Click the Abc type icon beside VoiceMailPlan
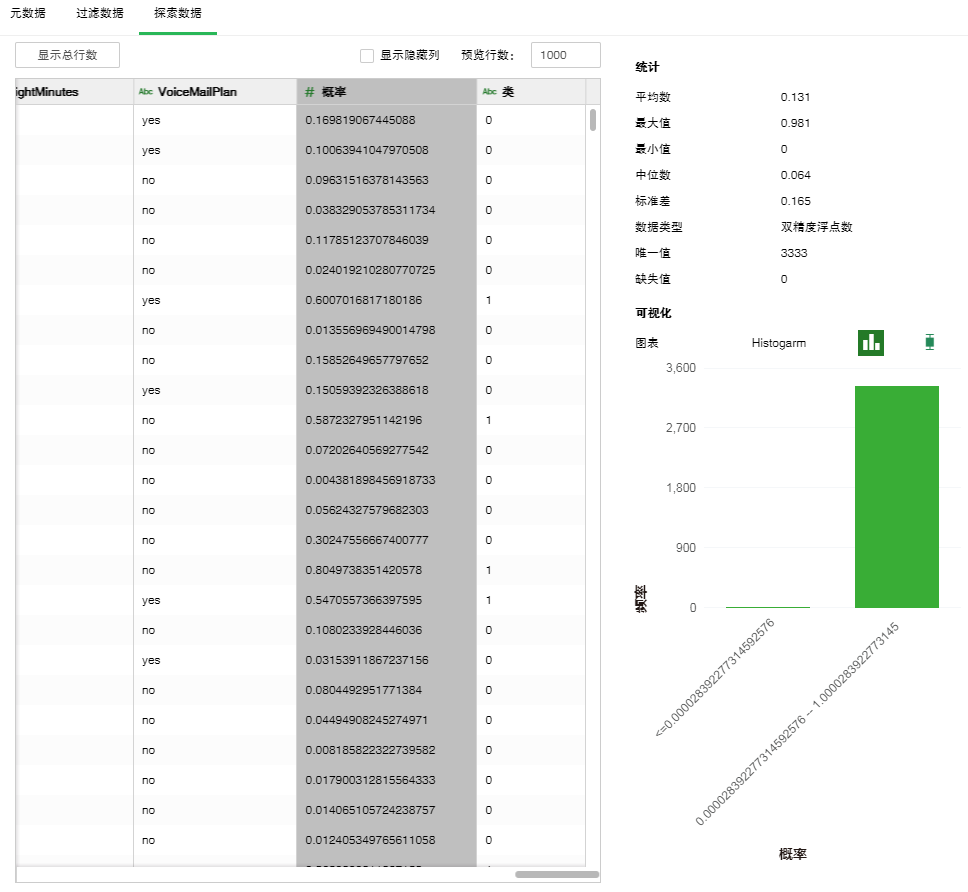 (x=146, y=92)
